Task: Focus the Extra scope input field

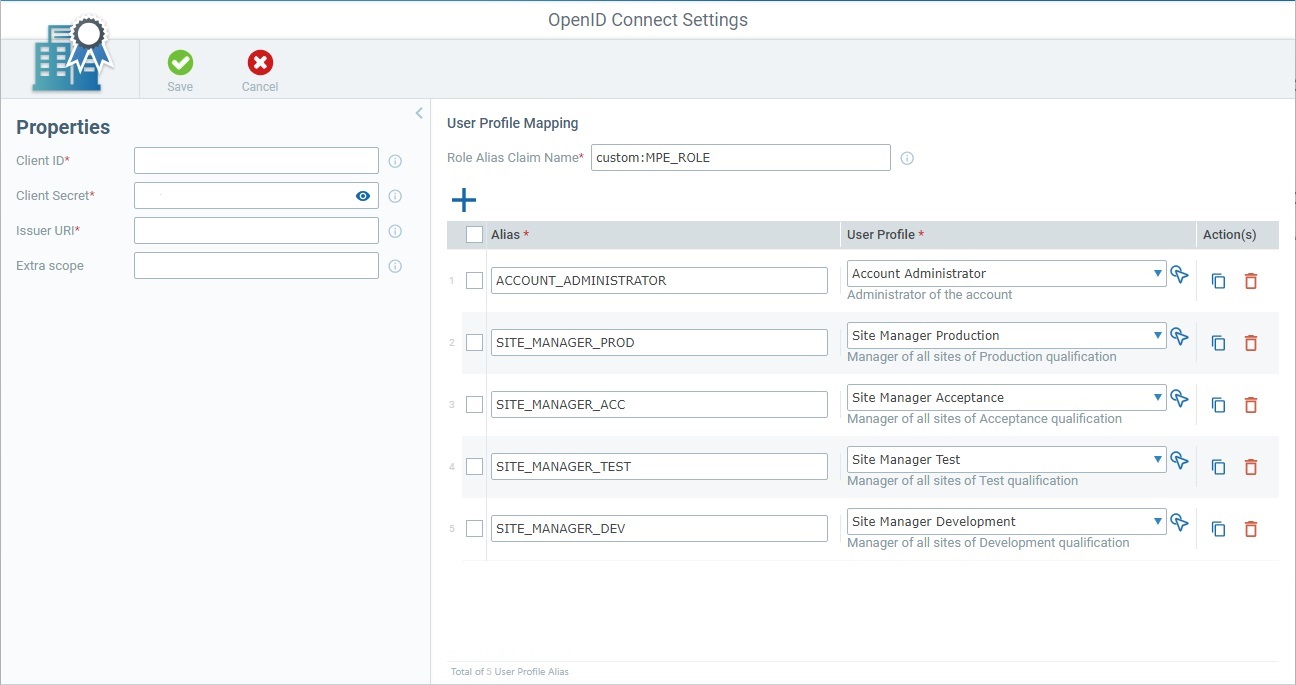Action: tap(256, 266)
